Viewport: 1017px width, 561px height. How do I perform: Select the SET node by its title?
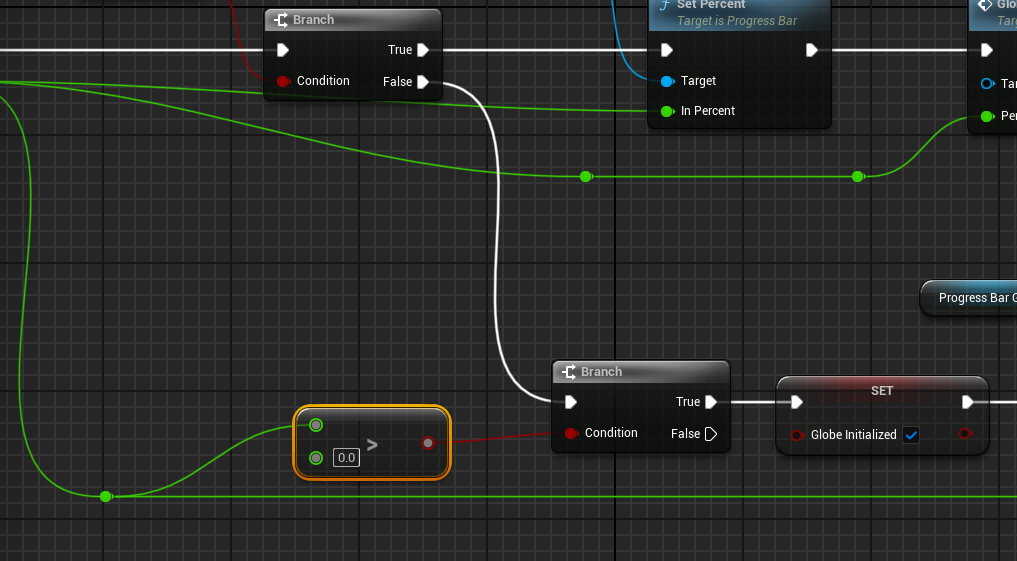tap(881, 390)
